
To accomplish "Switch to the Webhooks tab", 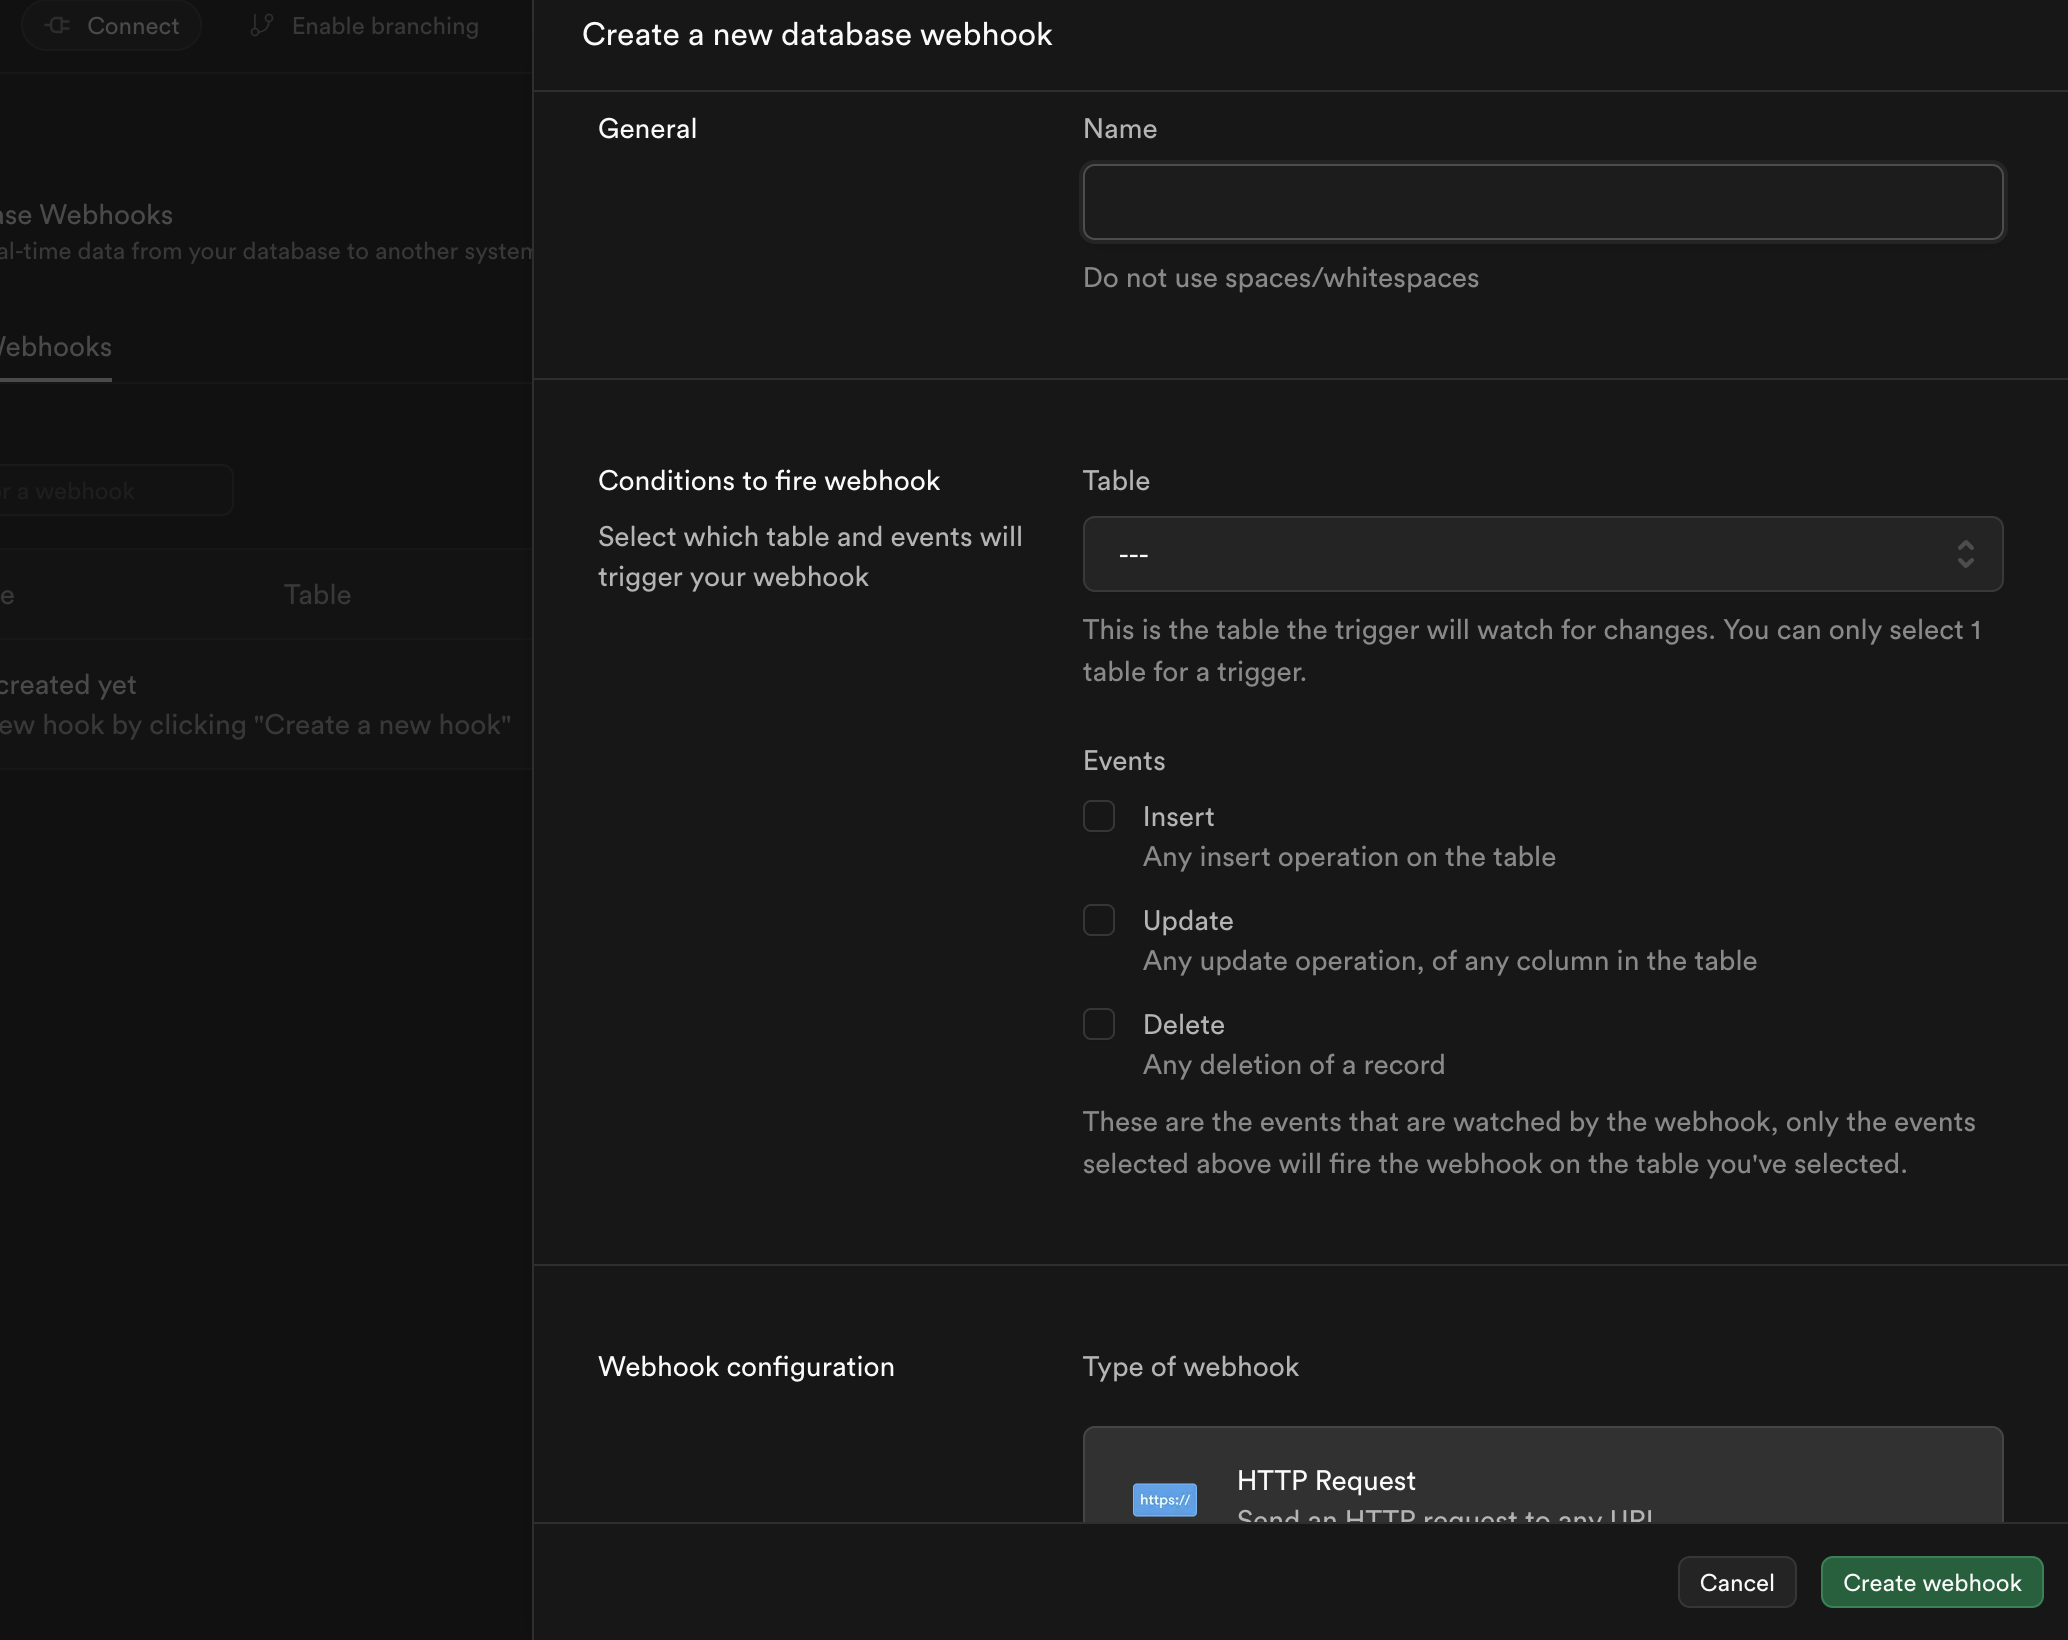I will tap(55, 347).
